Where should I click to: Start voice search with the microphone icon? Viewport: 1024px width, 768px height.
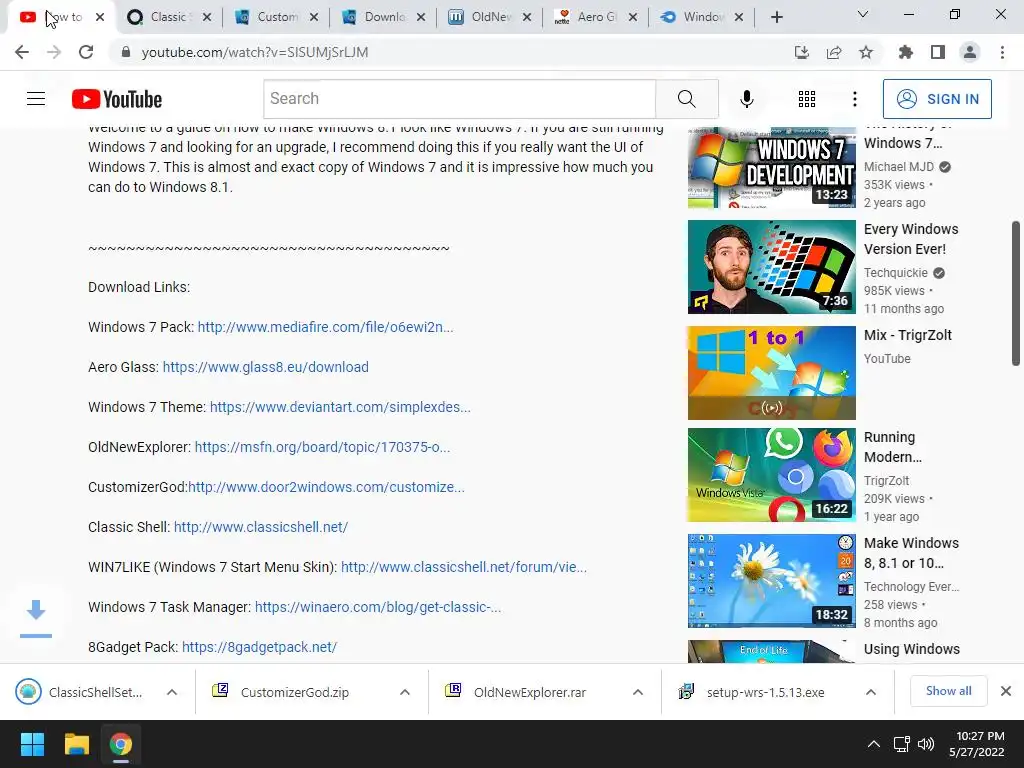tap(746, 99)
